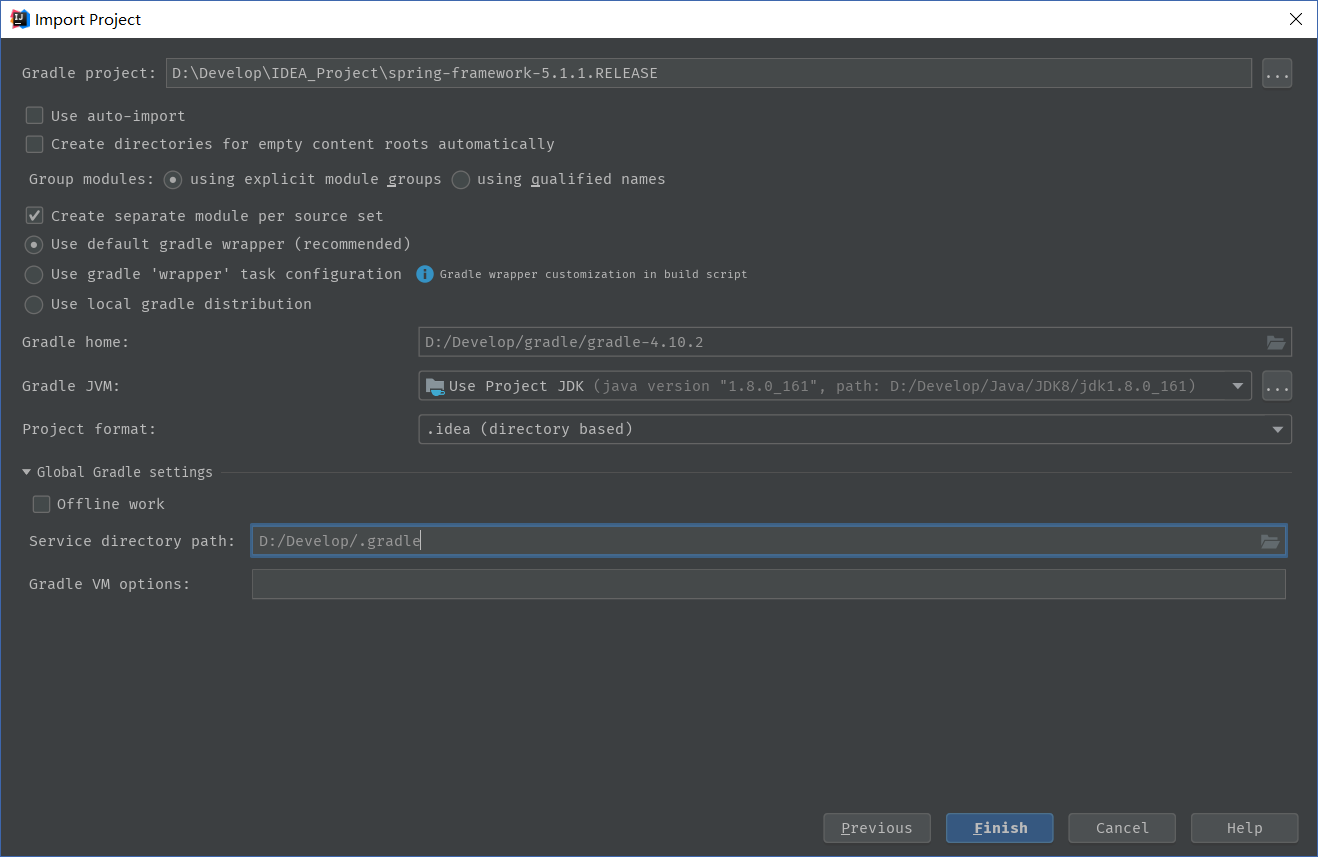Uncheck Create separate module per source set
Image resolution: width=1318 pixels, height=857 pixels.
coord(35,216)
